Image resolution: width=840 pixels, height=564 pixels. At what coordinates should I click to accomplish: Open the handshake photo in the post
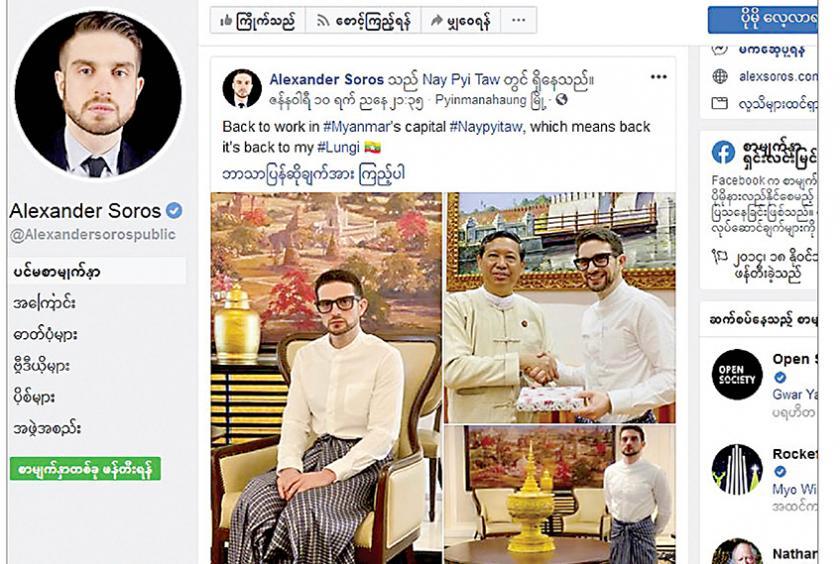(561, 308)
